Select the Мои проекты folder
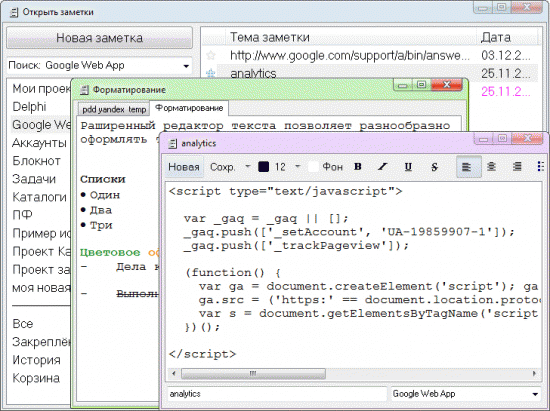This screenshot has height=411, width=550. click(41, 89)
